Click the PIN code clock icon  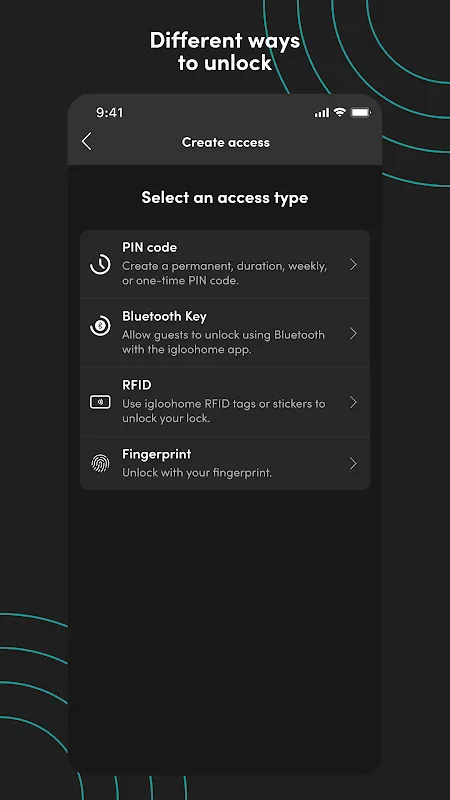click(x=100, y=265)
